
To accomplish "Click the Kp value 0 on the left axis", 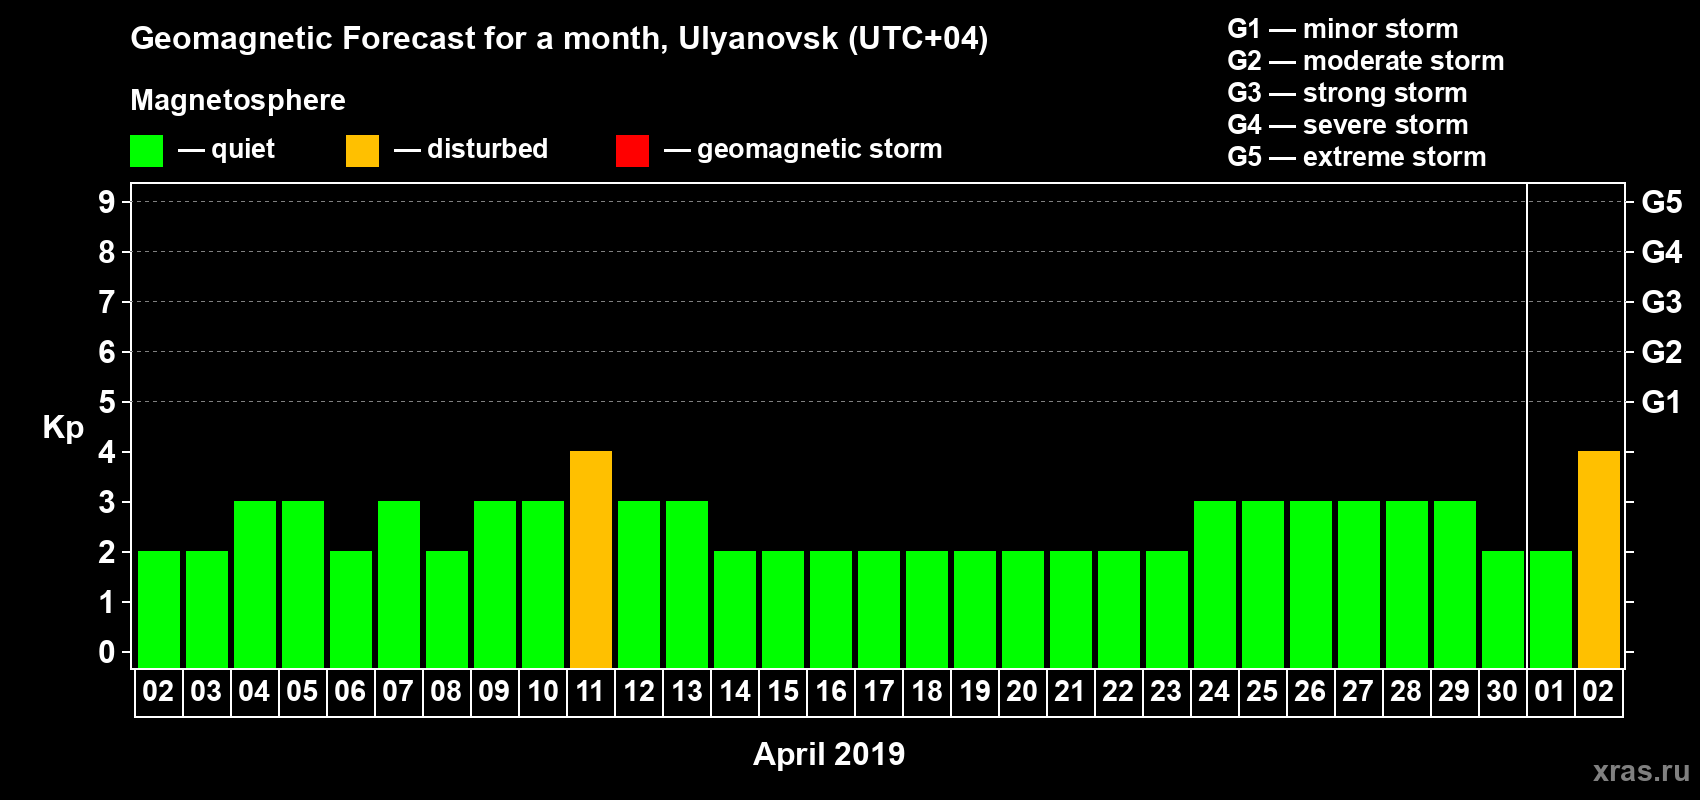I will [107, 652].
